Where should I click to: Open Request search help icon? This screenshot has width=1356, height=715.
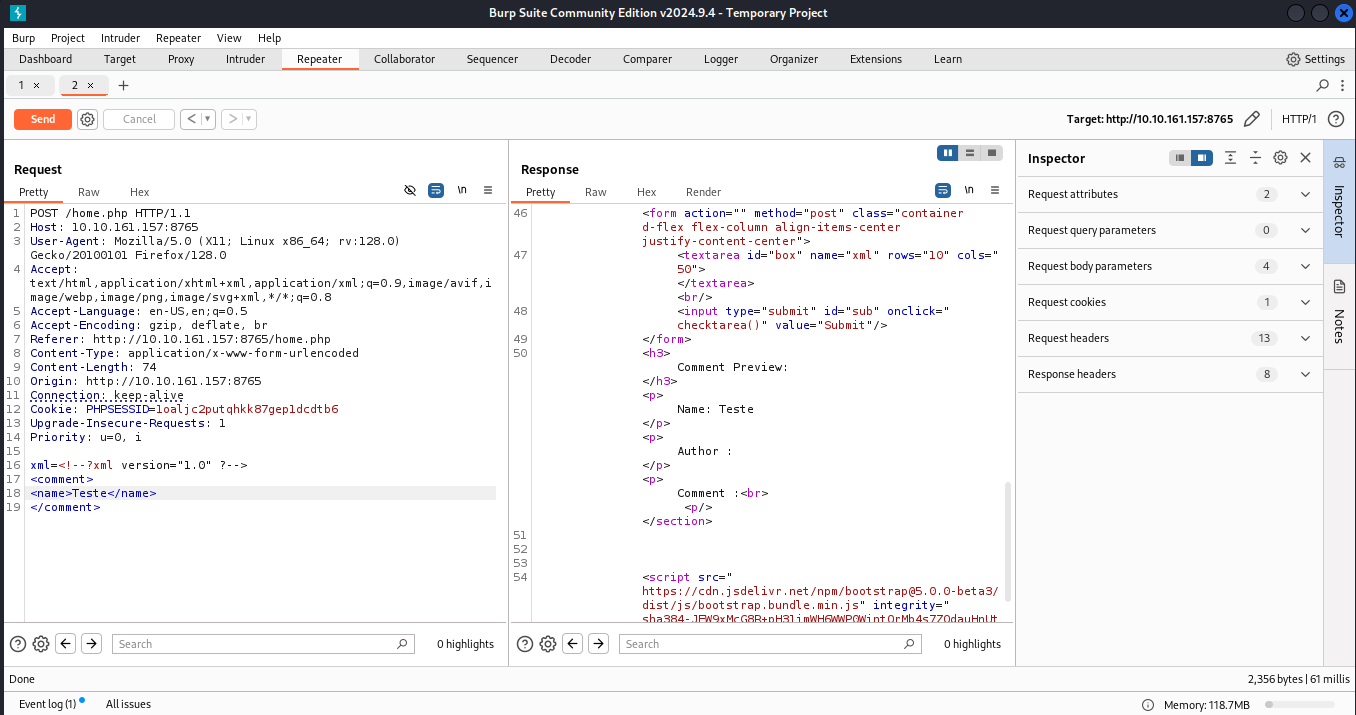click(x=17, y=644)
